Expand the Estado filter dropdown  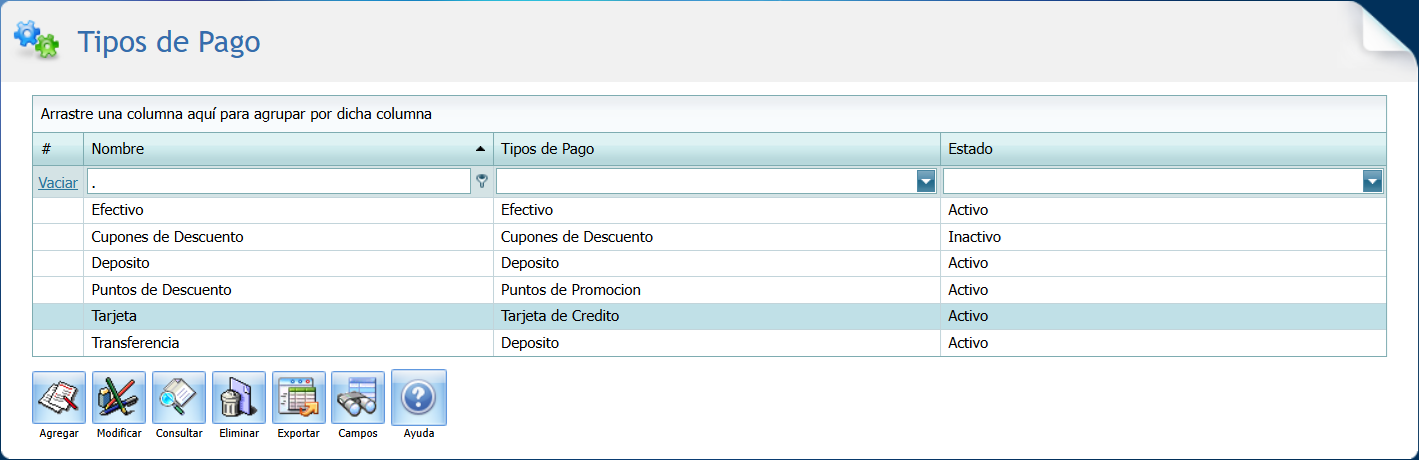click(1373, 181)
